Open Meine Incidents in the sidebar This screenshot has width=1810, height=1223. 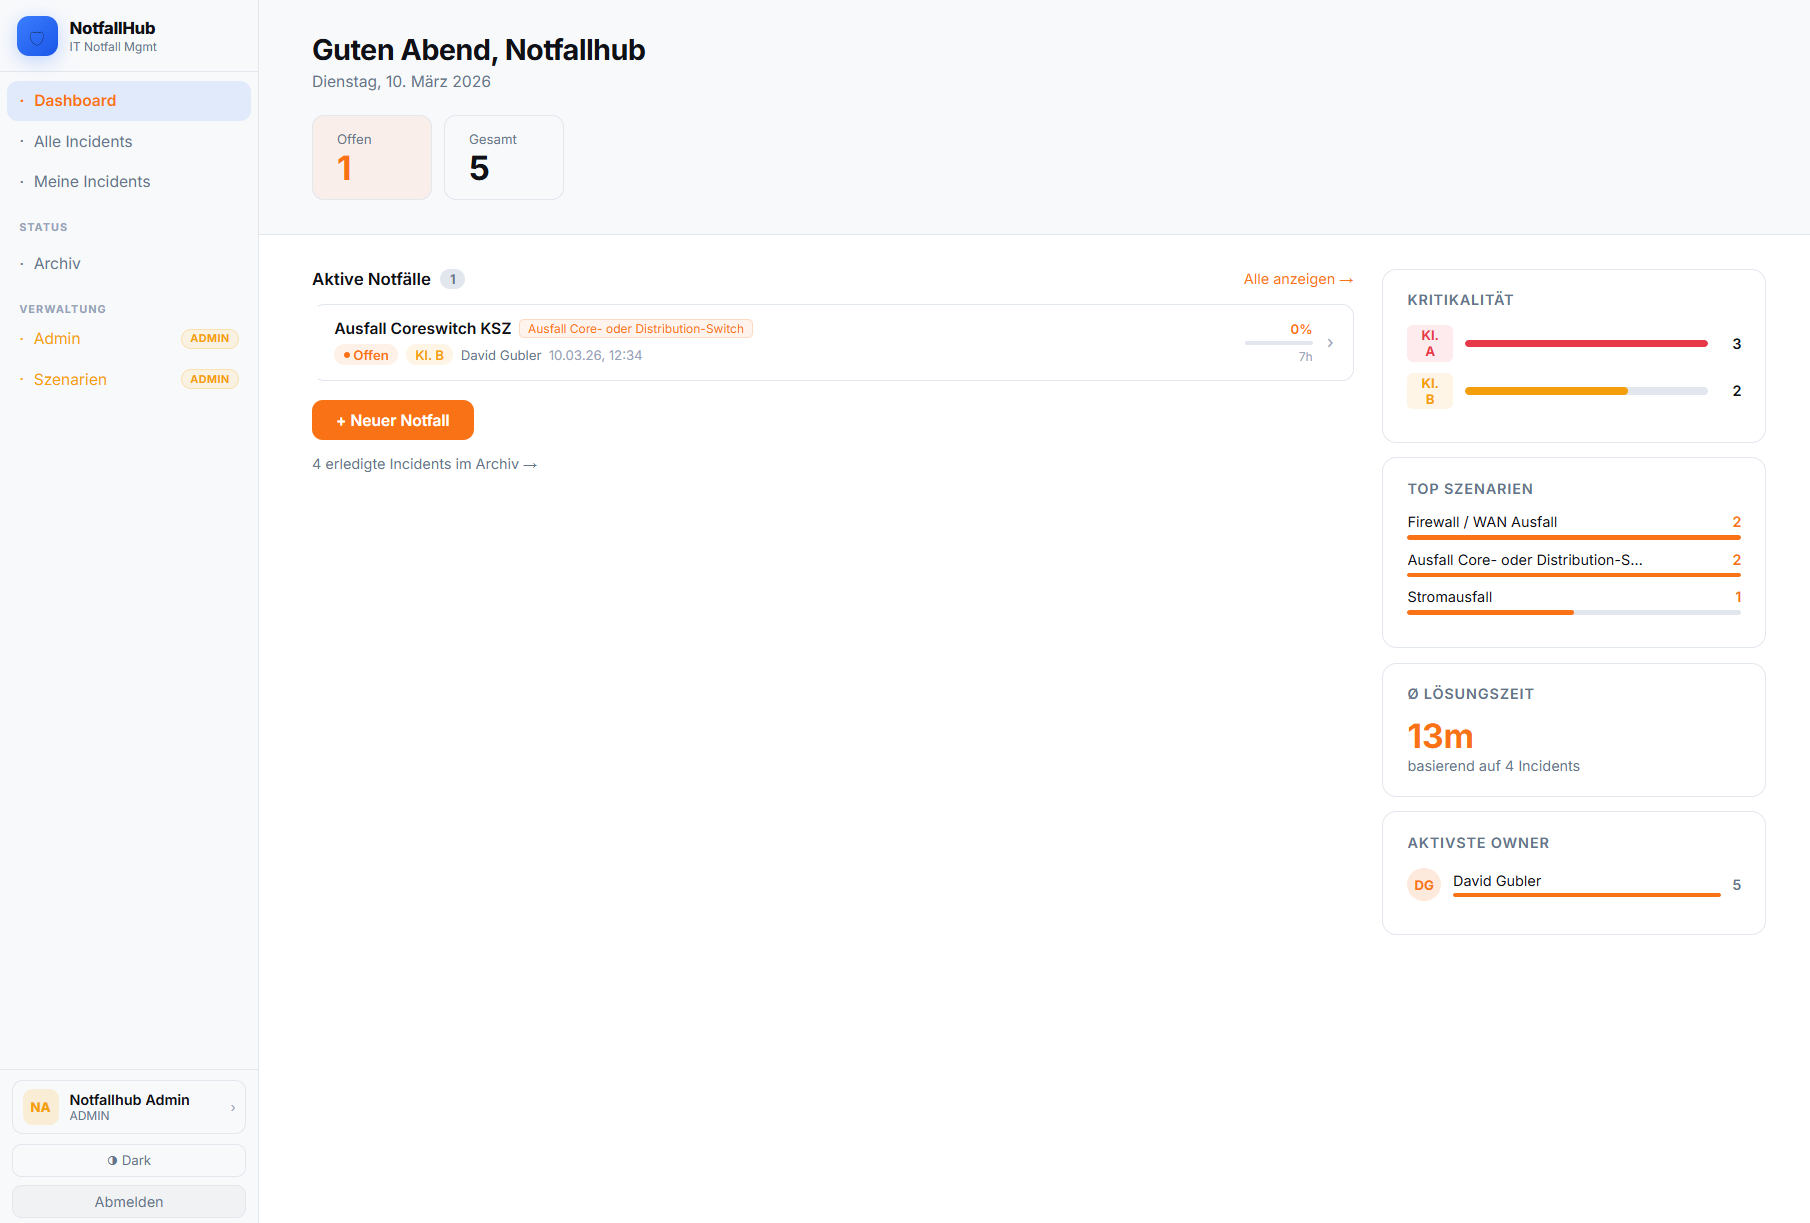pos(92,181)
